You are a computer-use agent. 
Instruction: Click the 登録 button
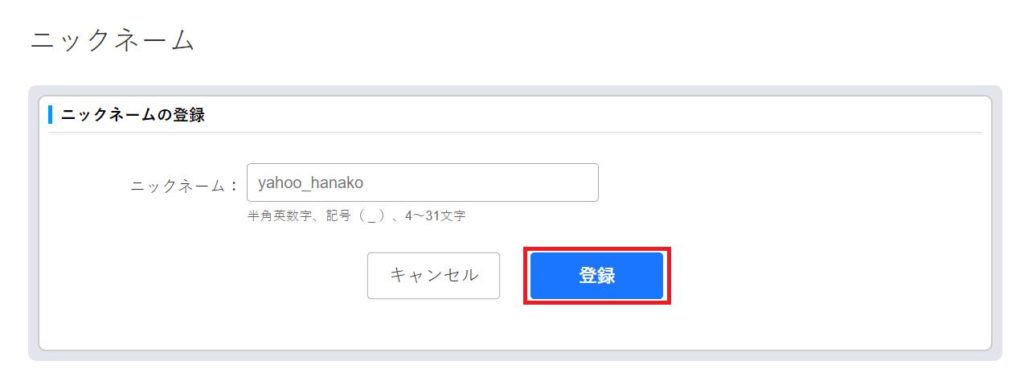[596, 276]
